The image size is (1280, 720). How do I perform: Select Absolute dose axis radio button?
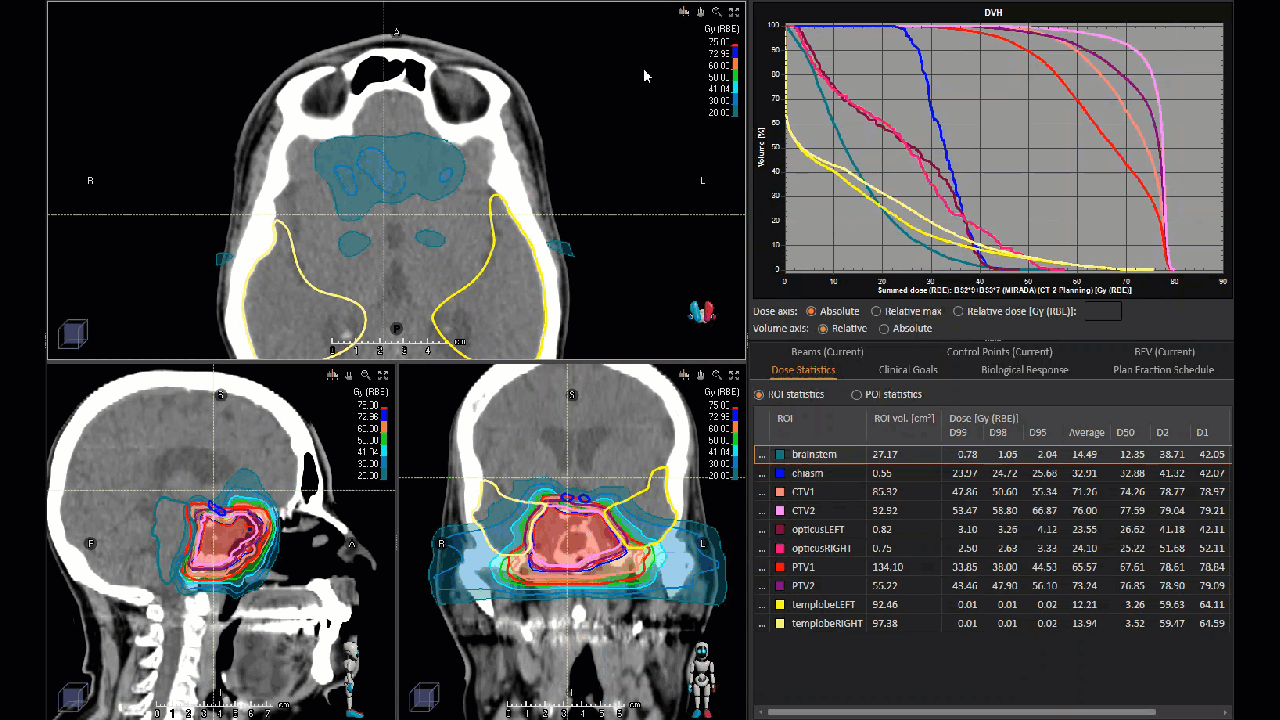(x=811, y=311)
